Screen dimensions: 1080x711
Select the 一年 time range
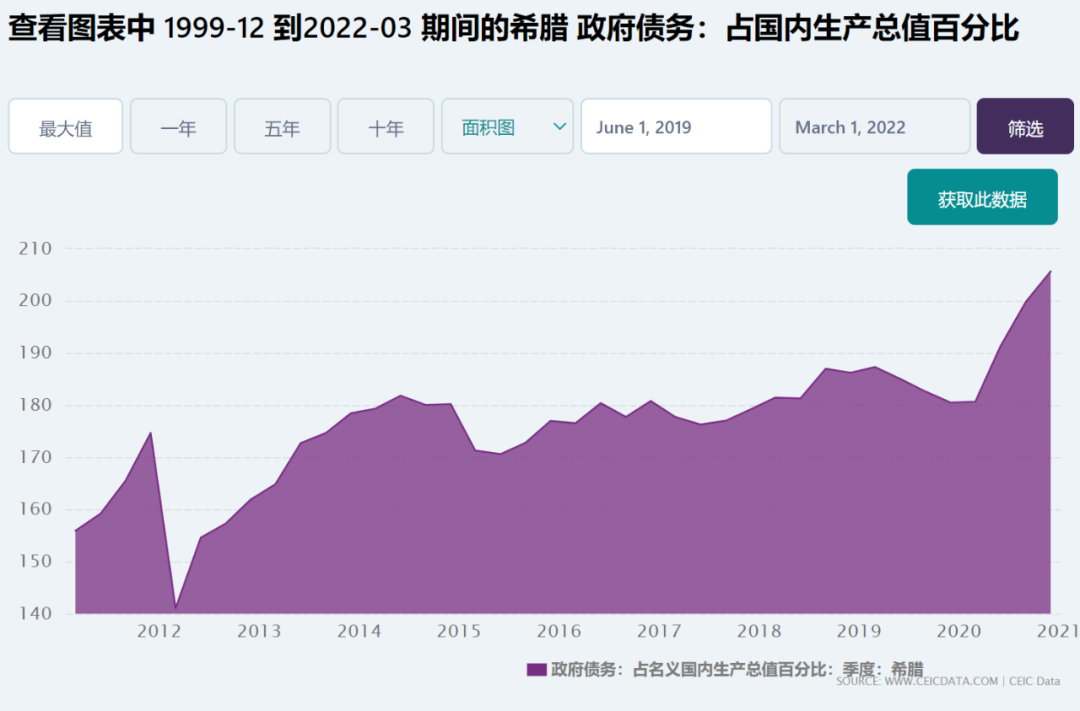pyautogui.click(x=178, y=127)
